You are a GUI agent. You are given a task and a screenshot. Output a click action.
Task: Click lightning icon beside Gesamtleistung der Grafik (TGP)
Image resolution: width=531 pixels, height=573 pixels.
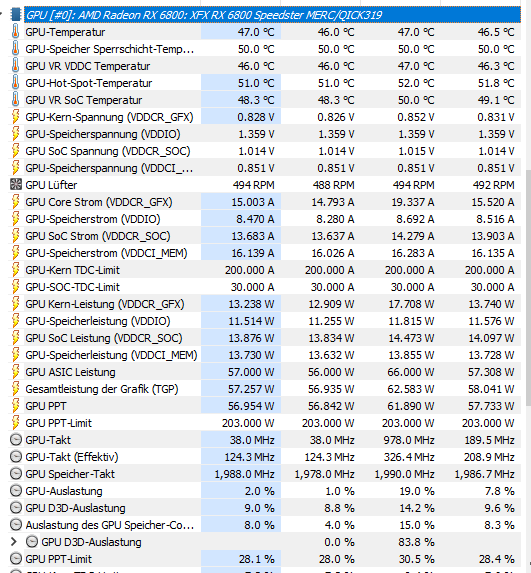pos(15,389)
